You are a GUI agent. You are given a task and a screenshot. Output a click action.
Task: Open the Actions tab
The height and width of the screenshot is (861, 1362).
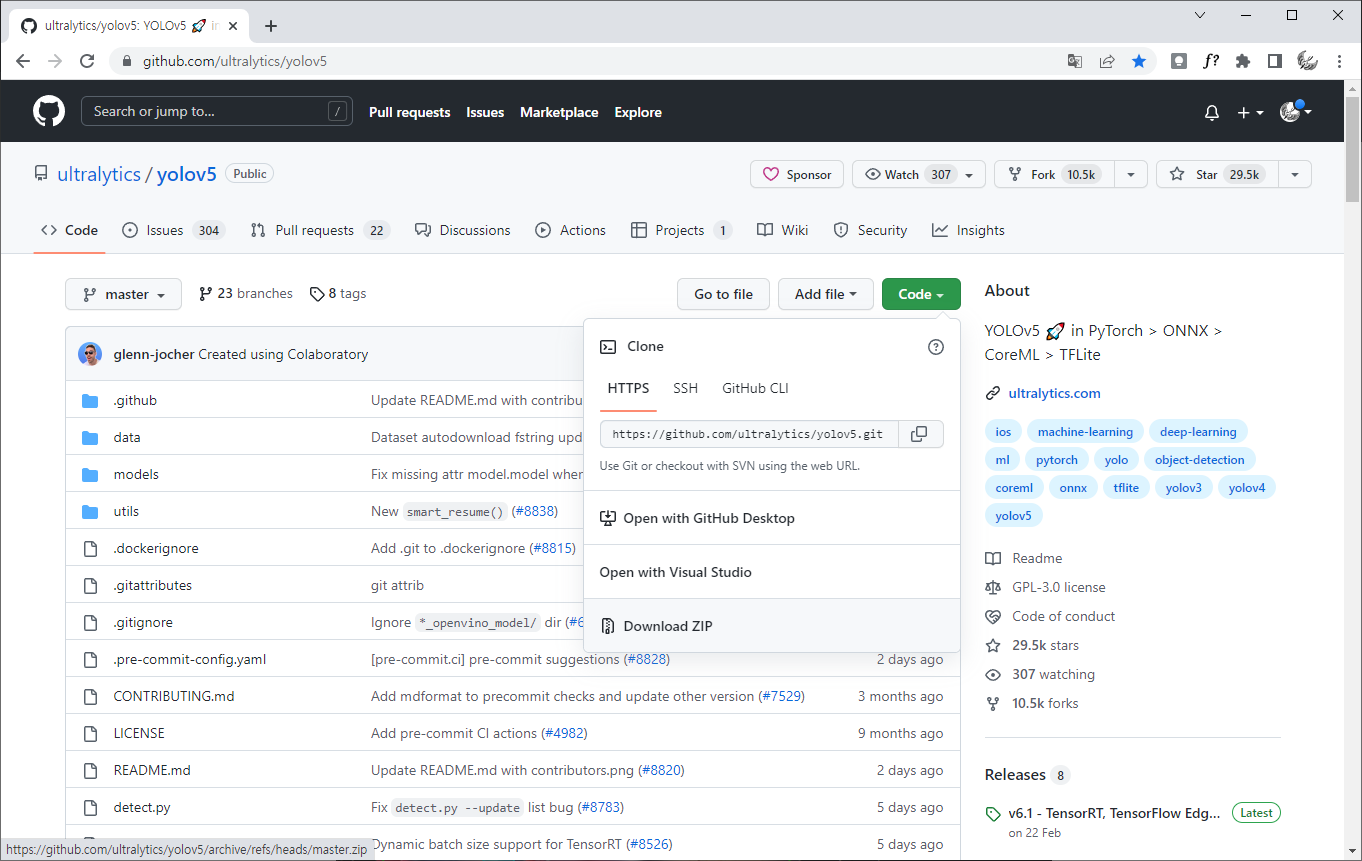click(570, 230)
